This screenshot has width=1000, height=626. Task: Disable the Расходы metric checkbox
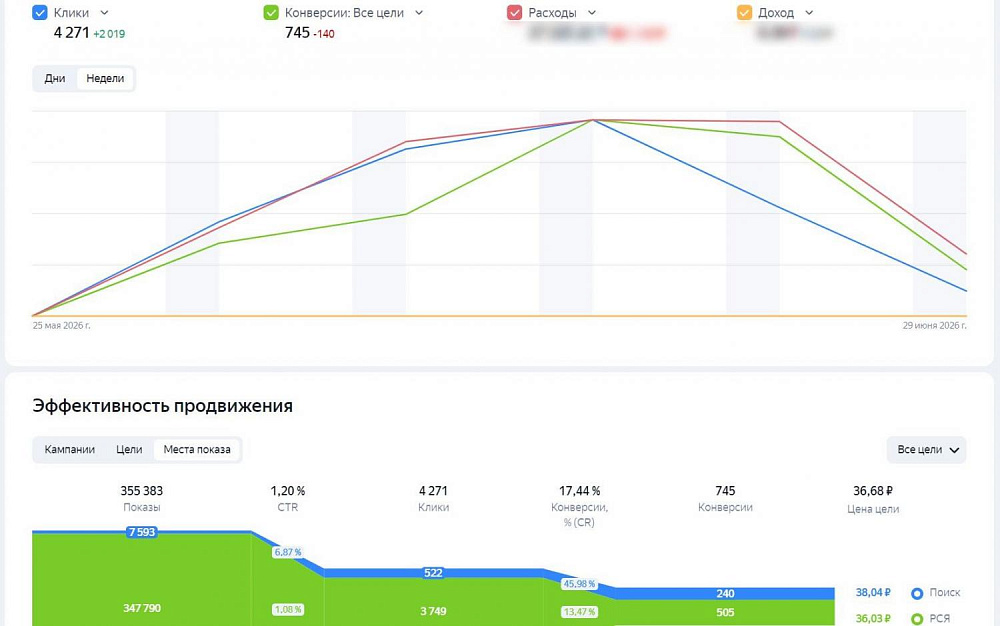(x=514, y=13)
